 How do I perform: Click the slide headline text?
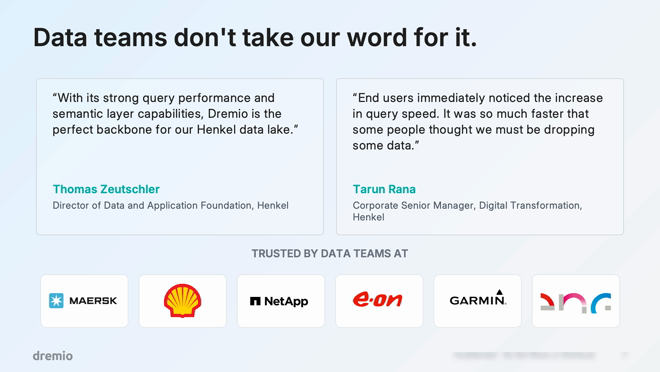tap(255, 37)
